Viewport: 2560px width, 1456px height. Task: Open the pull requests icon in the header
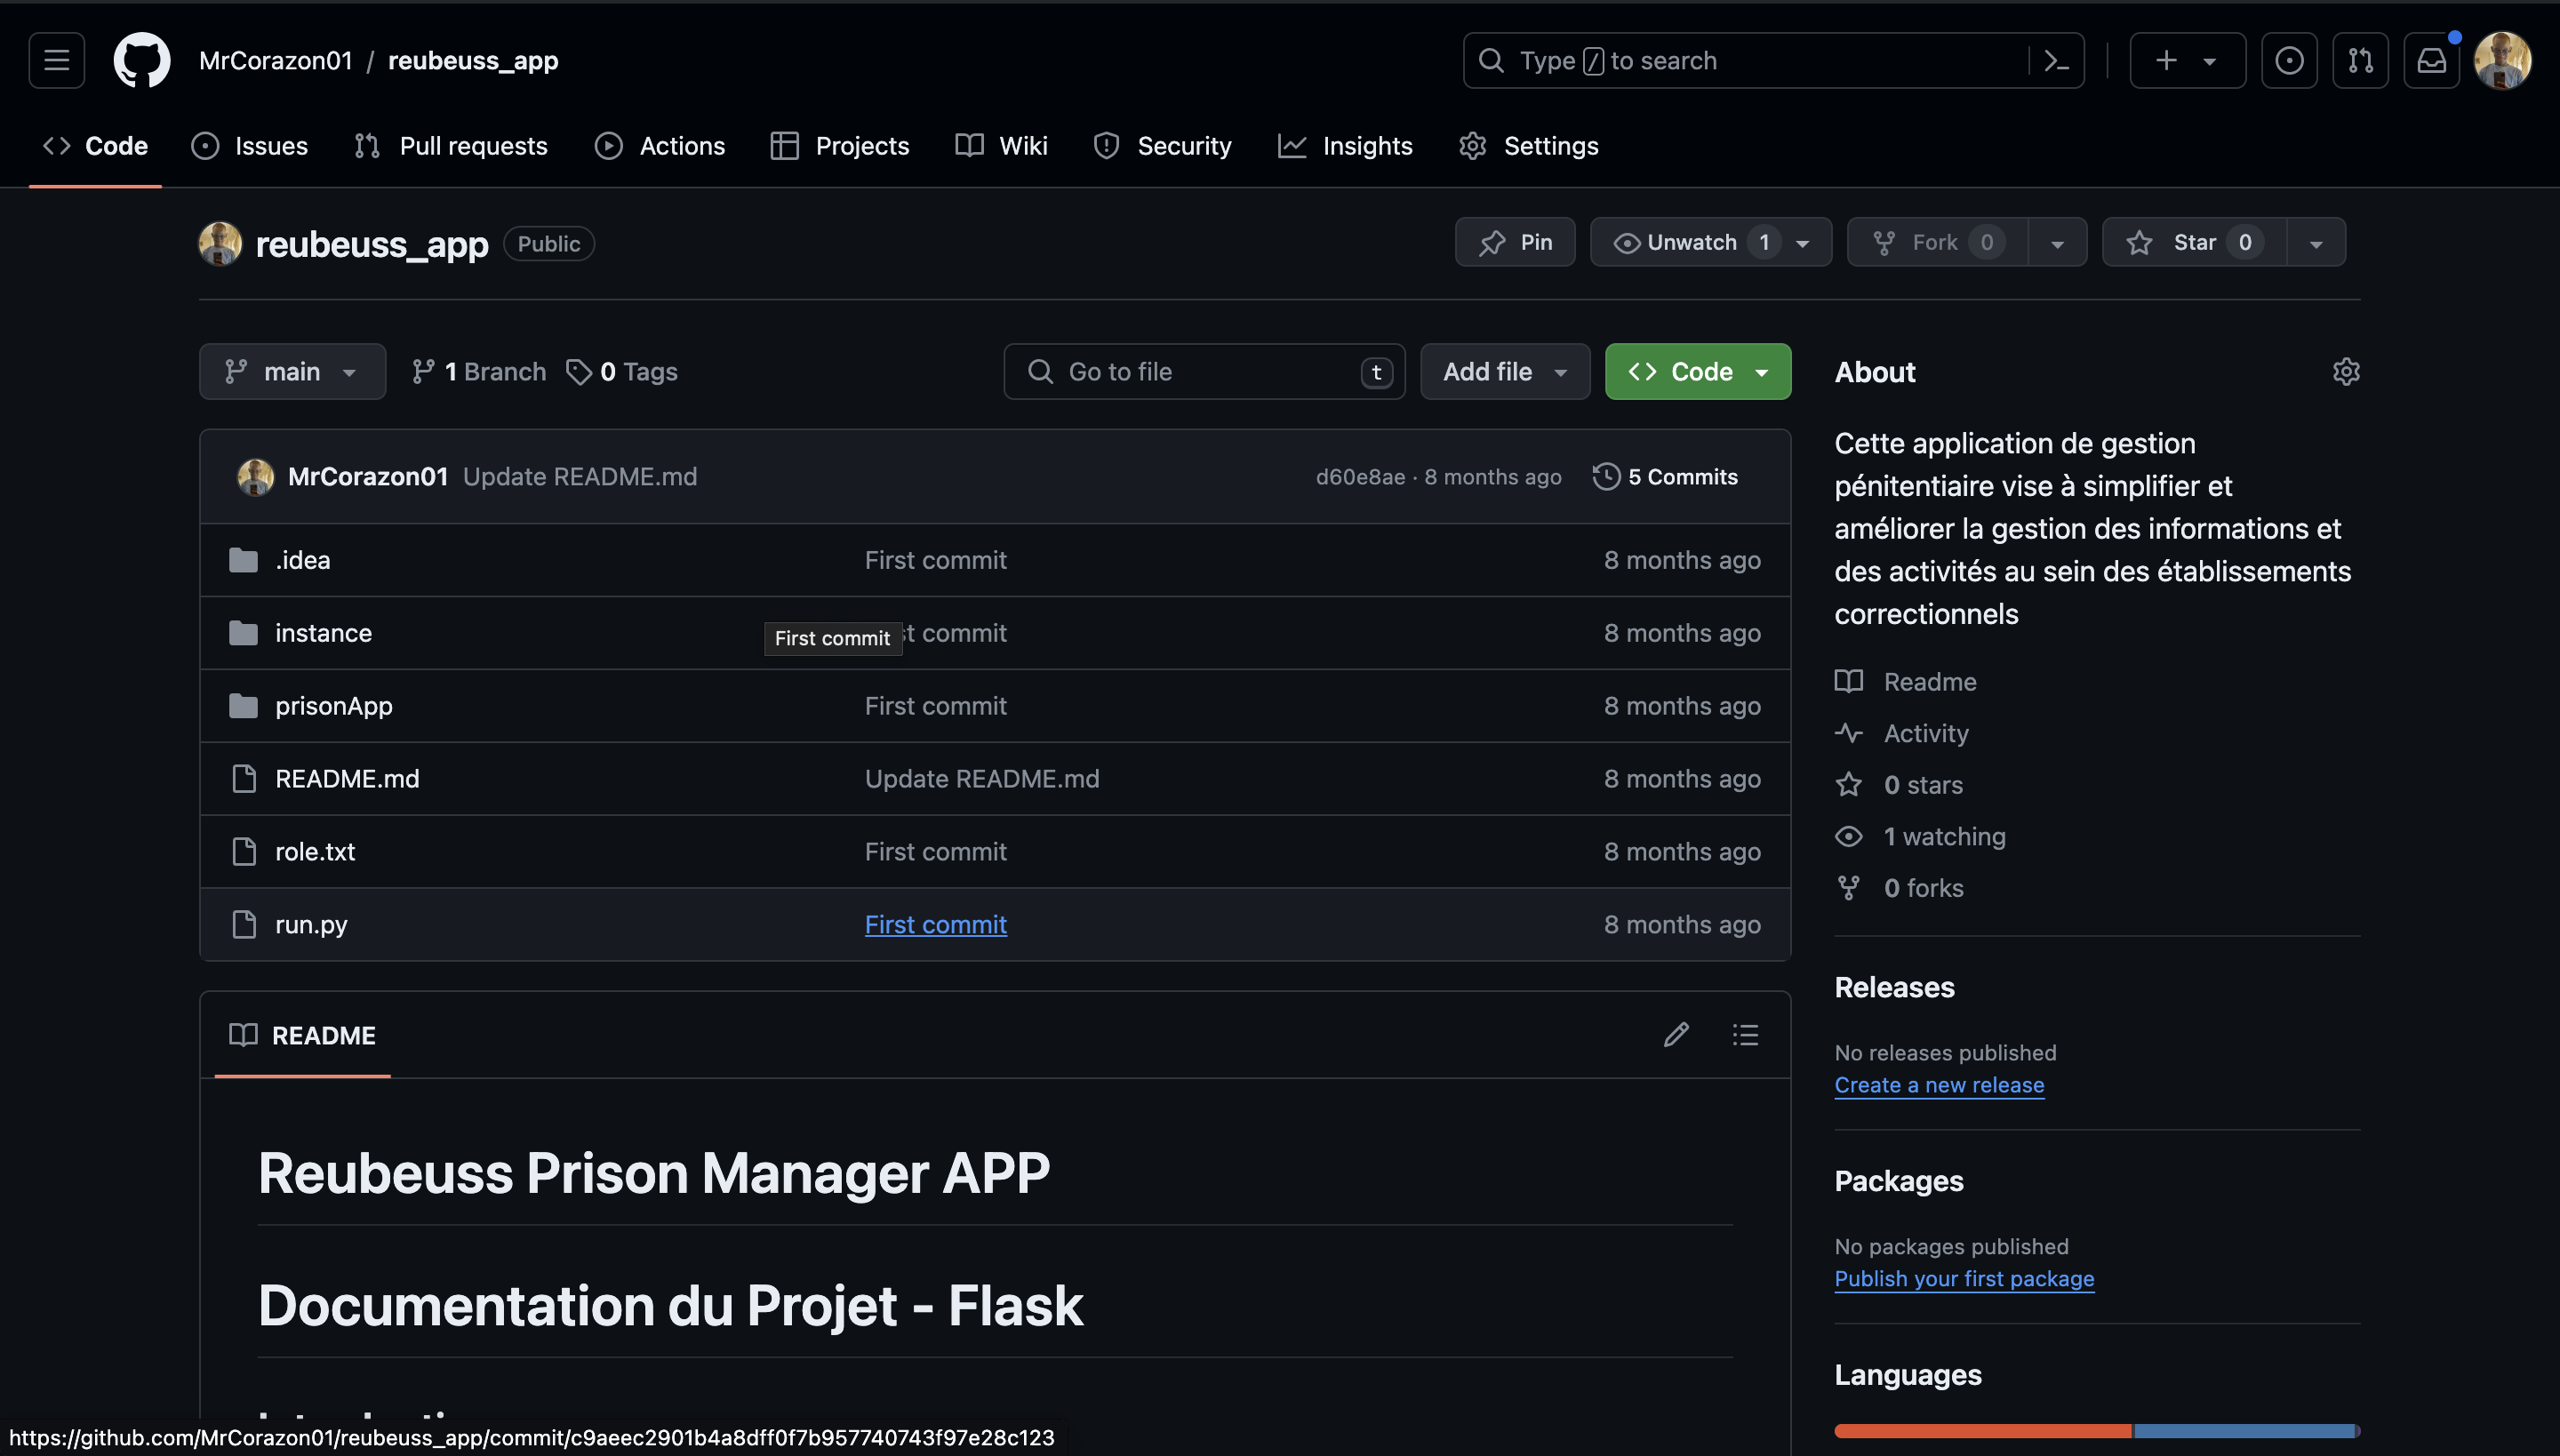2360,61
